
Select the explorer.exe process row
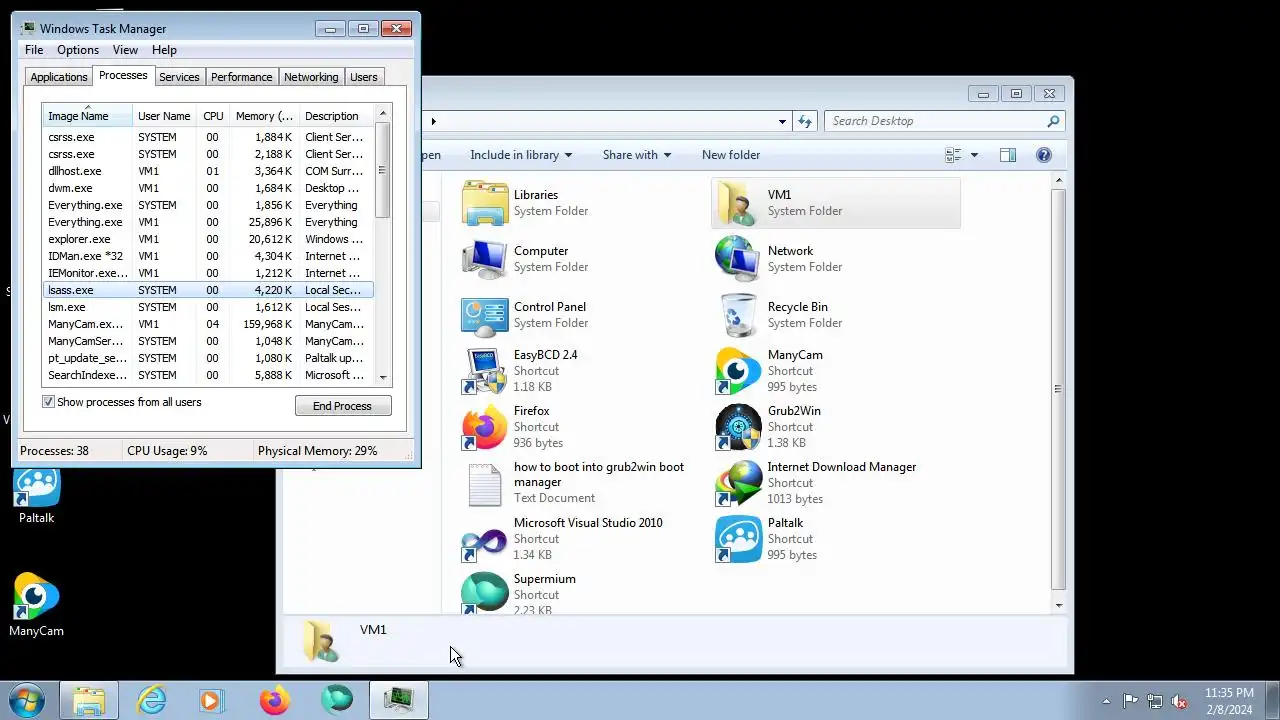coord(208,239)
